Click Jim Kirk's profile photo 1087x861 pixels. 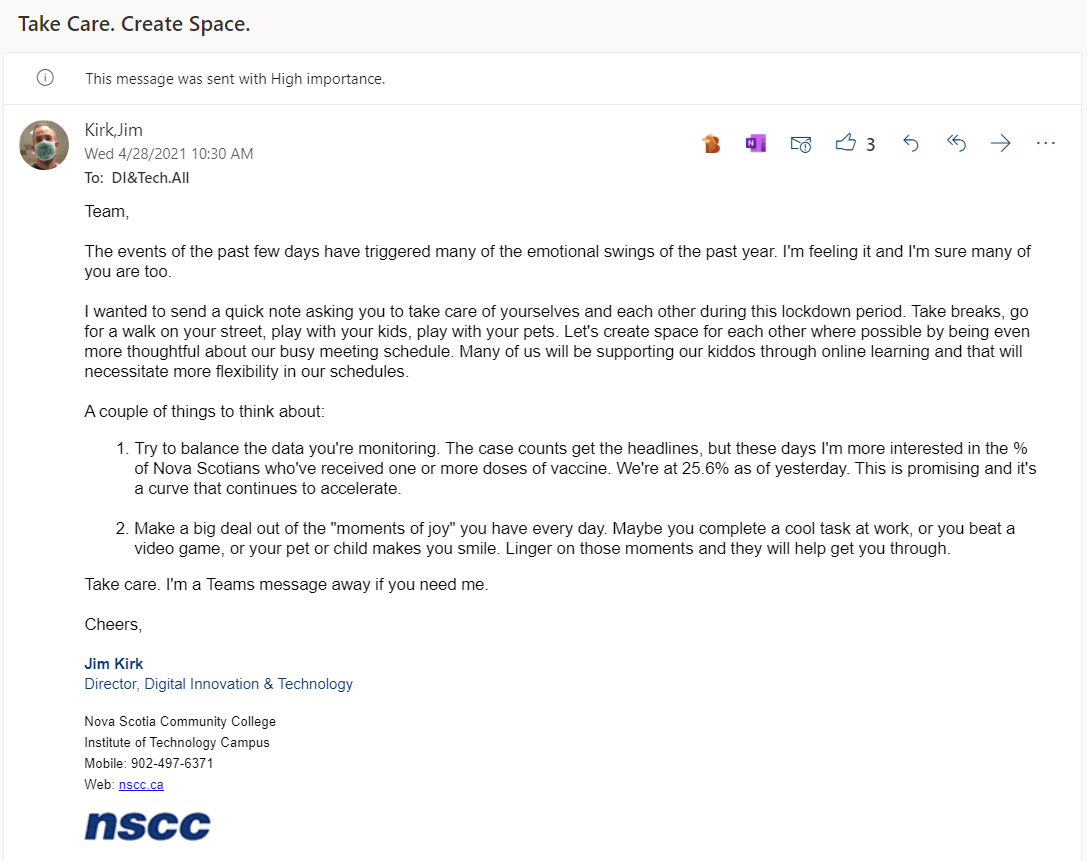pos(44,145)
